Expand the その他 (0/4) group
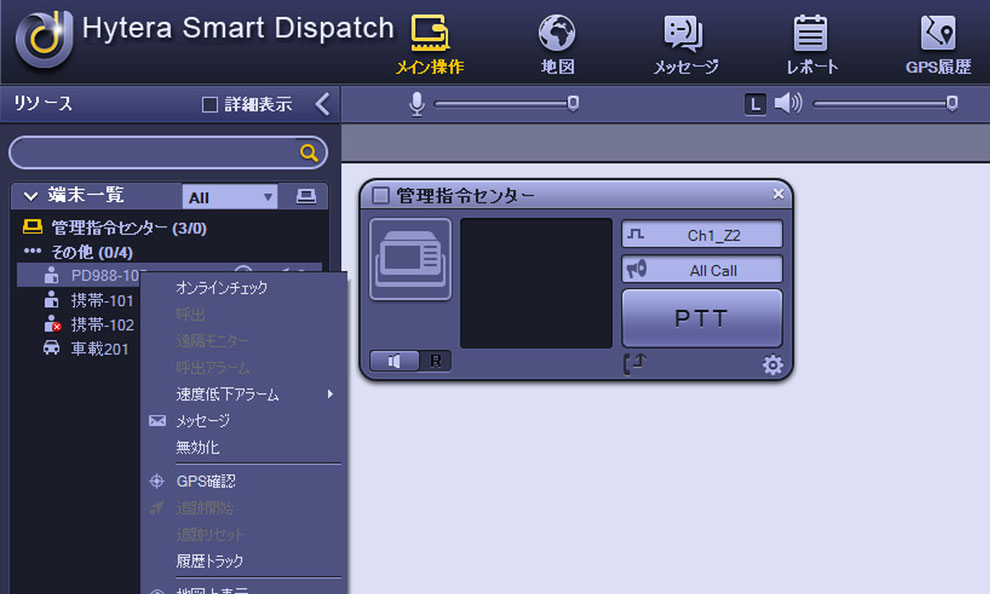Image resolution: width=990 pixels, height=594 pixels. (x=92, y=252)
